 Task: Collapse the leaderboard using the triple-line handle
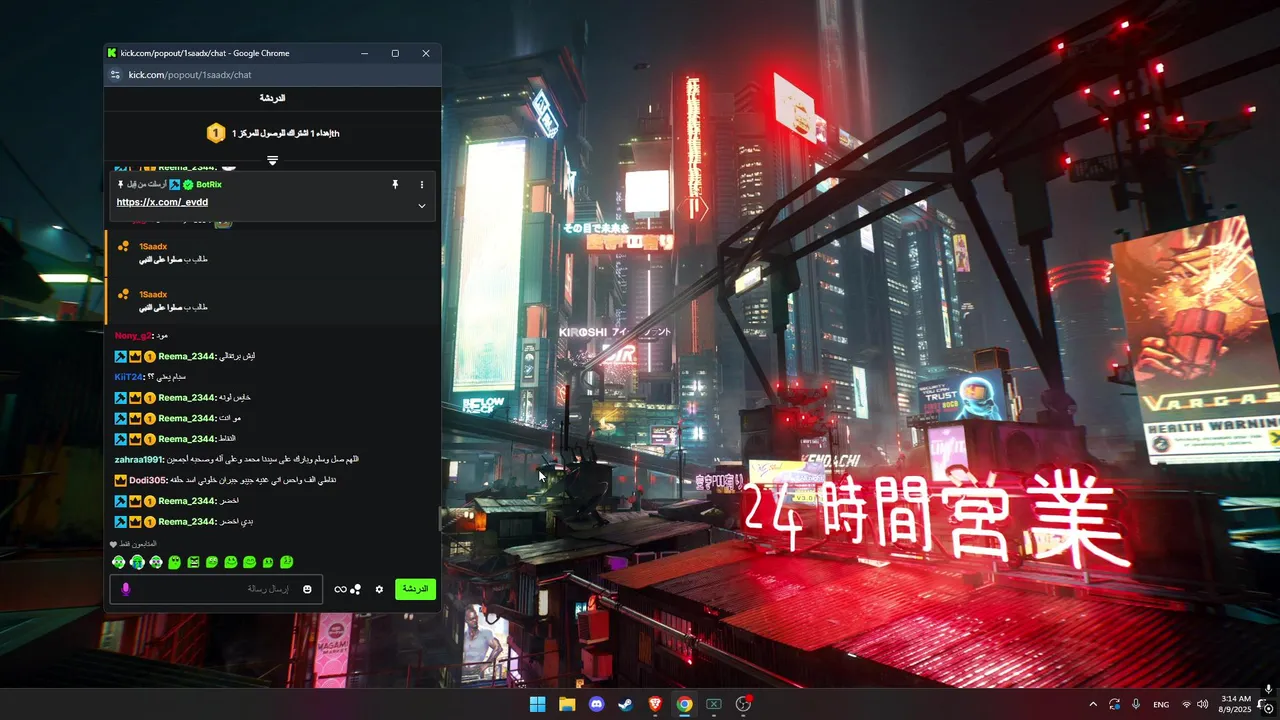click(272, 160)
